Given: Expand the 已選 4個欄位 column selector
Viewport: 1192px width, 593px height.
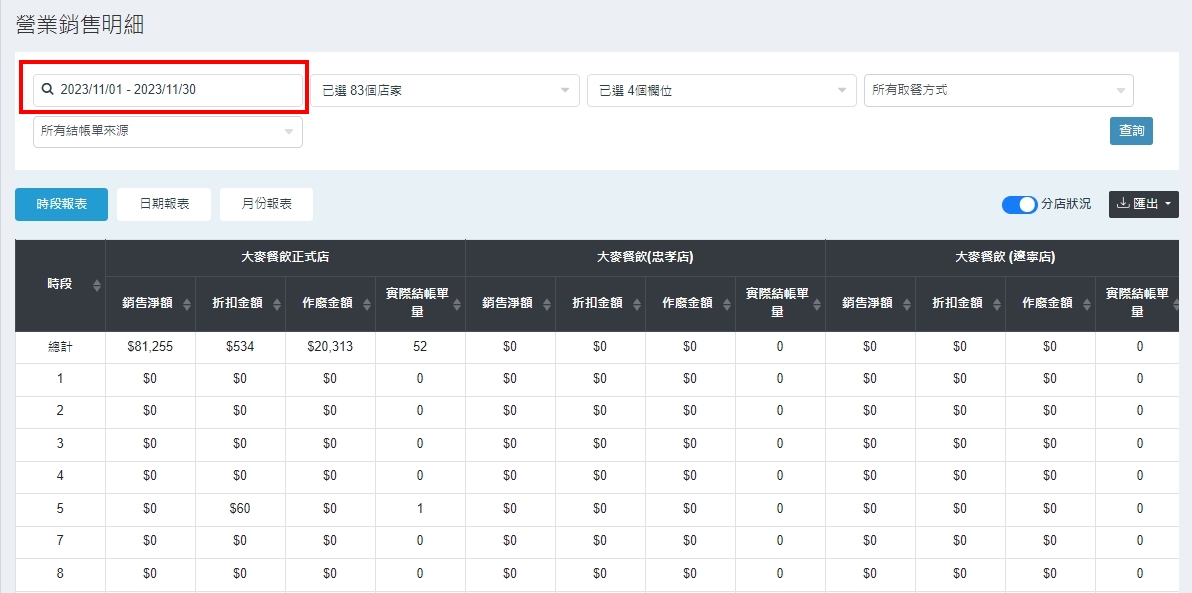Looking at the screenshot, I should [x=721, y=90].
